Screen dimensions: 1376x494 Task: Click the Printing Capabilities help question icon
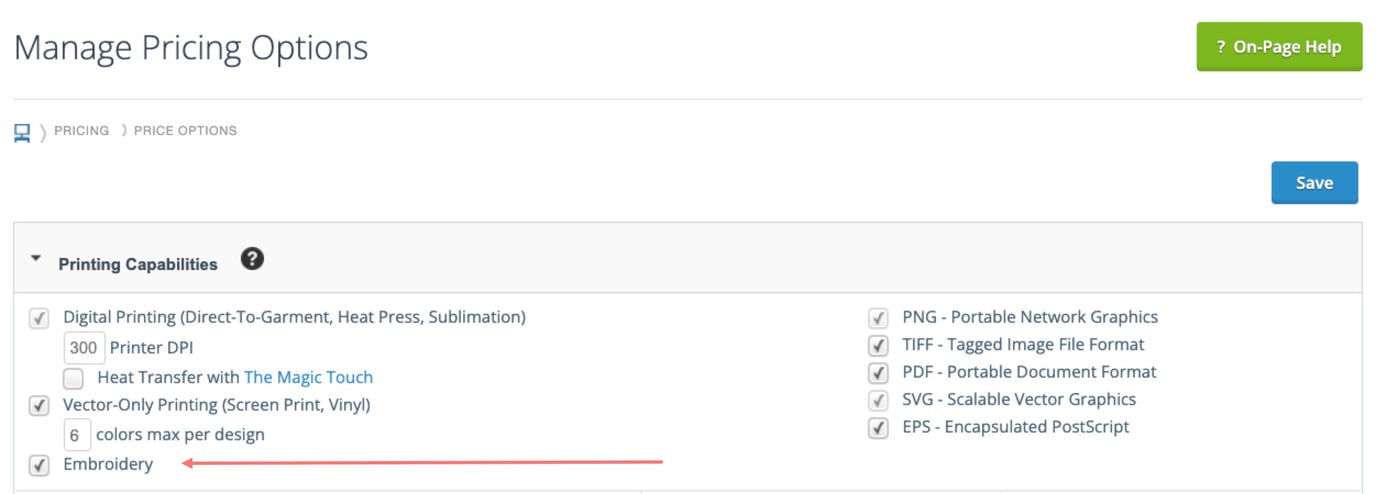253,260
